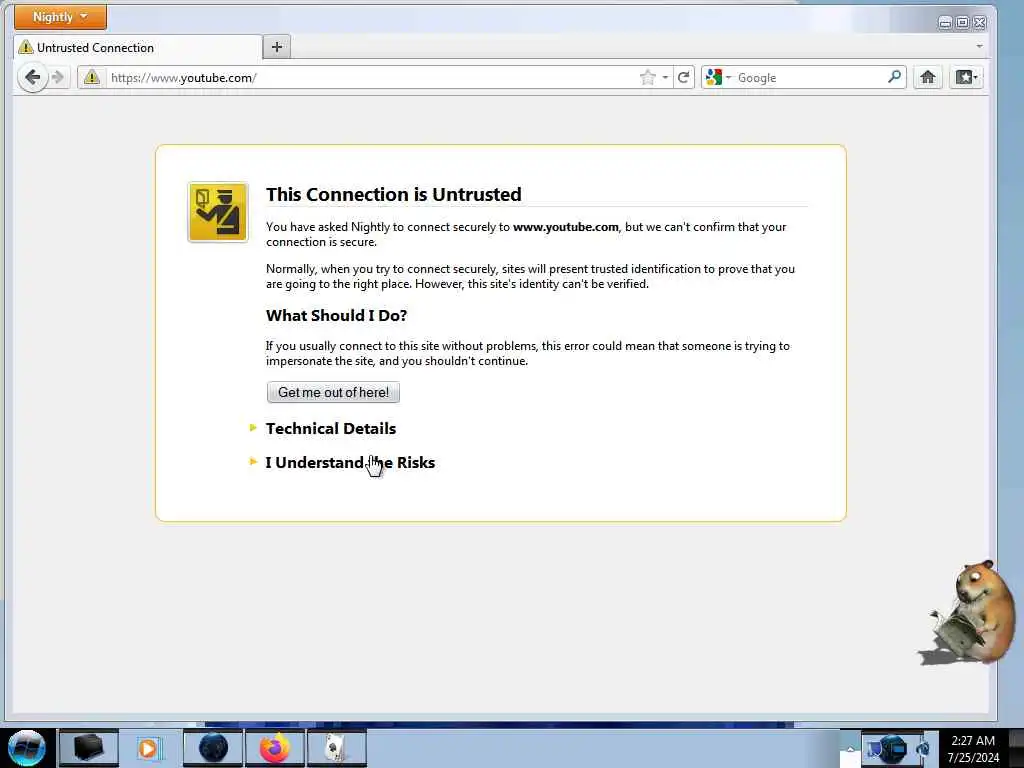Open the list all tabs dropdown
Screen dimensions: 1024x768
pos(979,47)
